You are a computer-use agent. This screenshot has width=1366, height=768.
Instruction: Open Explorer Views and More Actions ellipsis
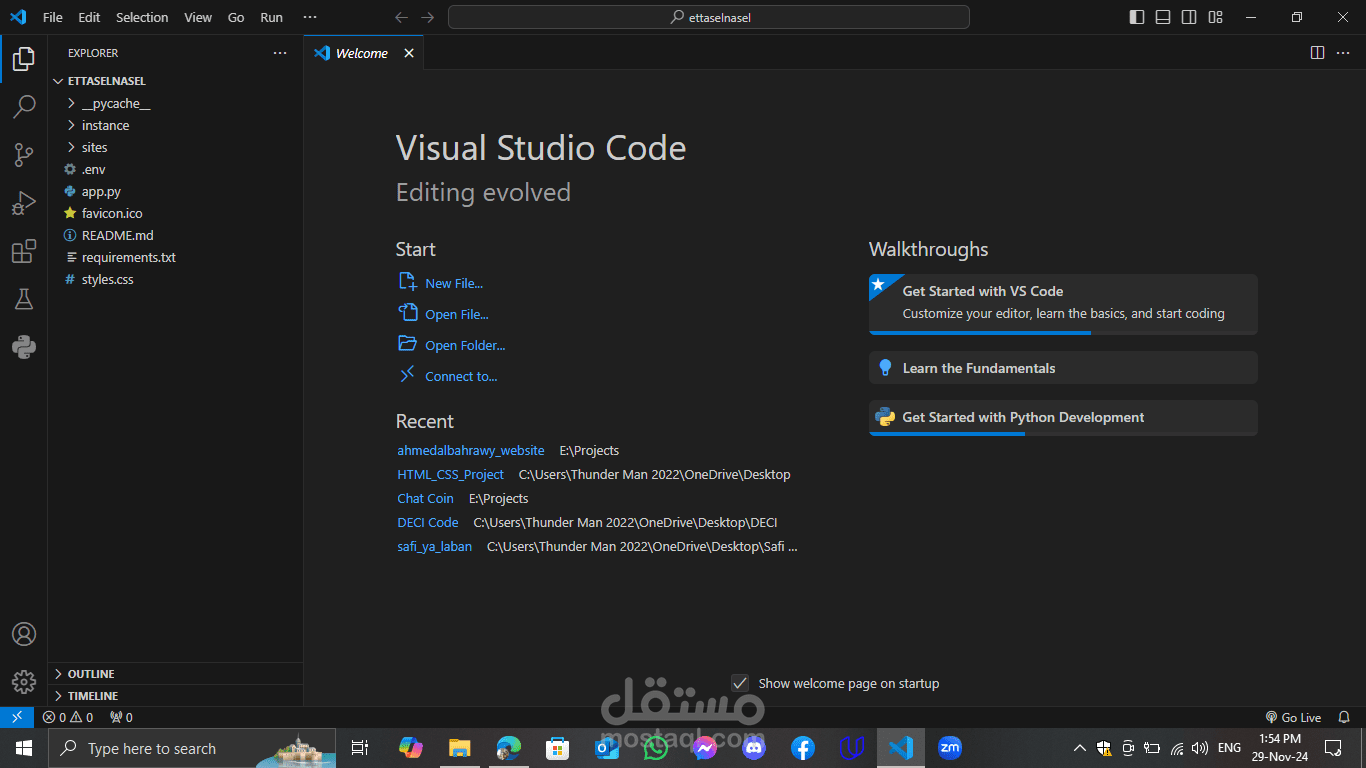coord(280,53)
